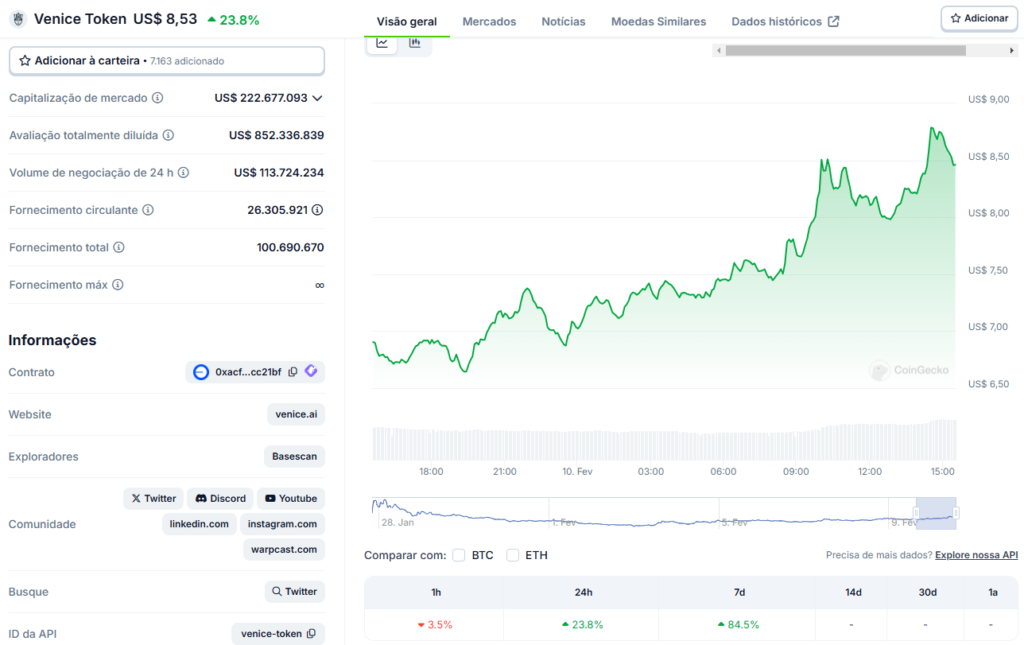Click the star icon in Adicionar à carteira
The height and width of the screenshot is (645, 1024).
[25, 61]
